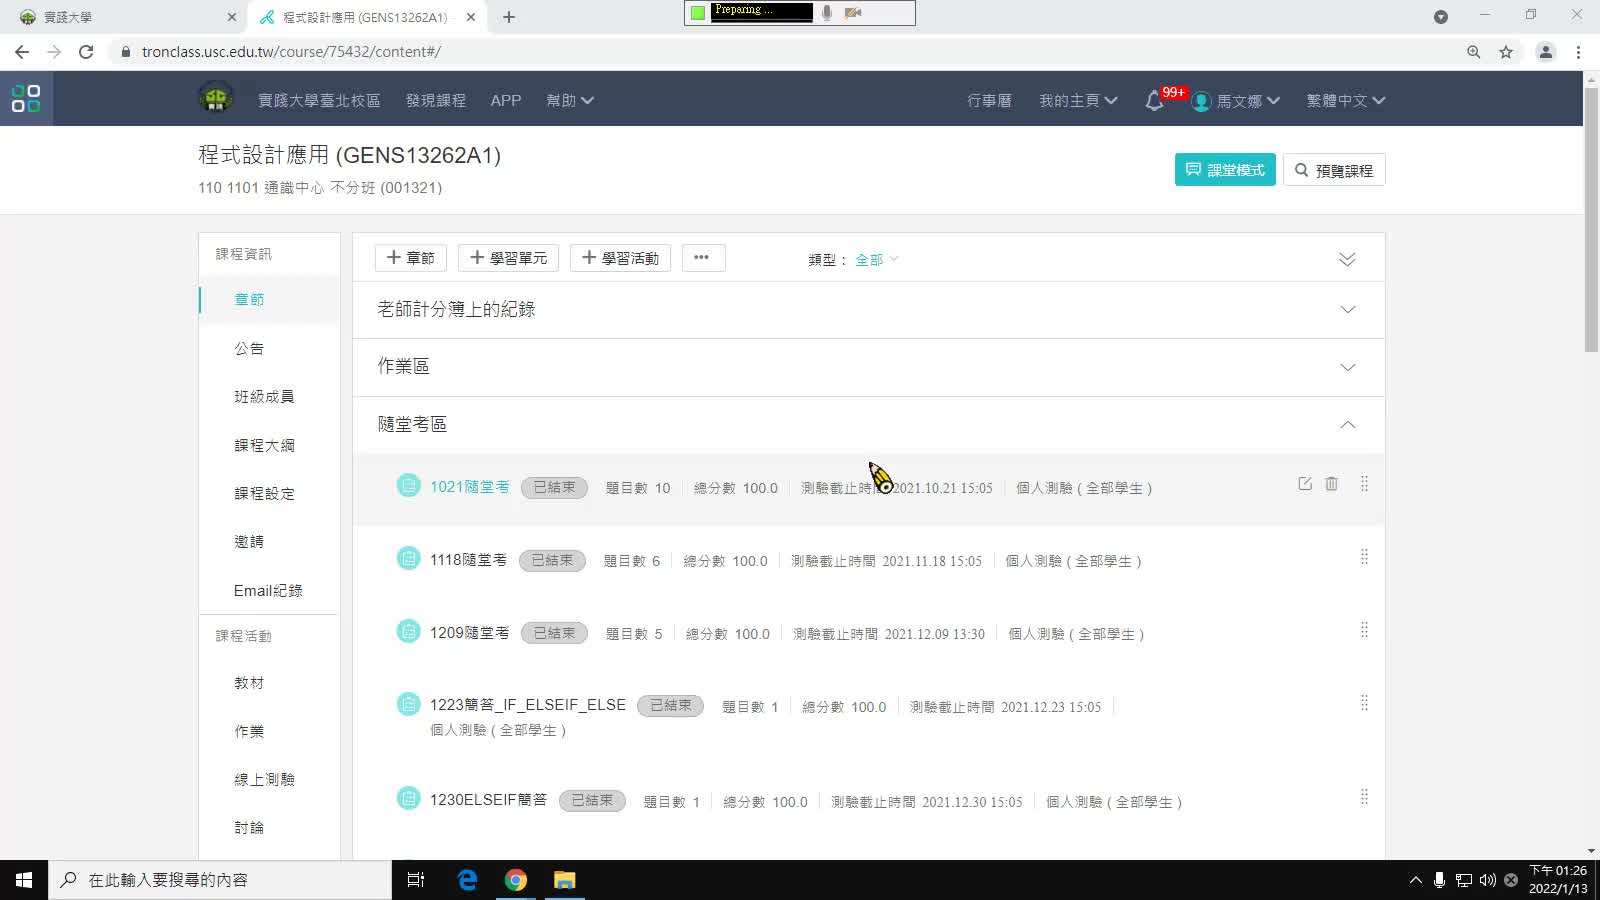Open File Explorer from the taskbar
Image resolution: width=1600 pixels, height=900 pixels.
[565, 880]
